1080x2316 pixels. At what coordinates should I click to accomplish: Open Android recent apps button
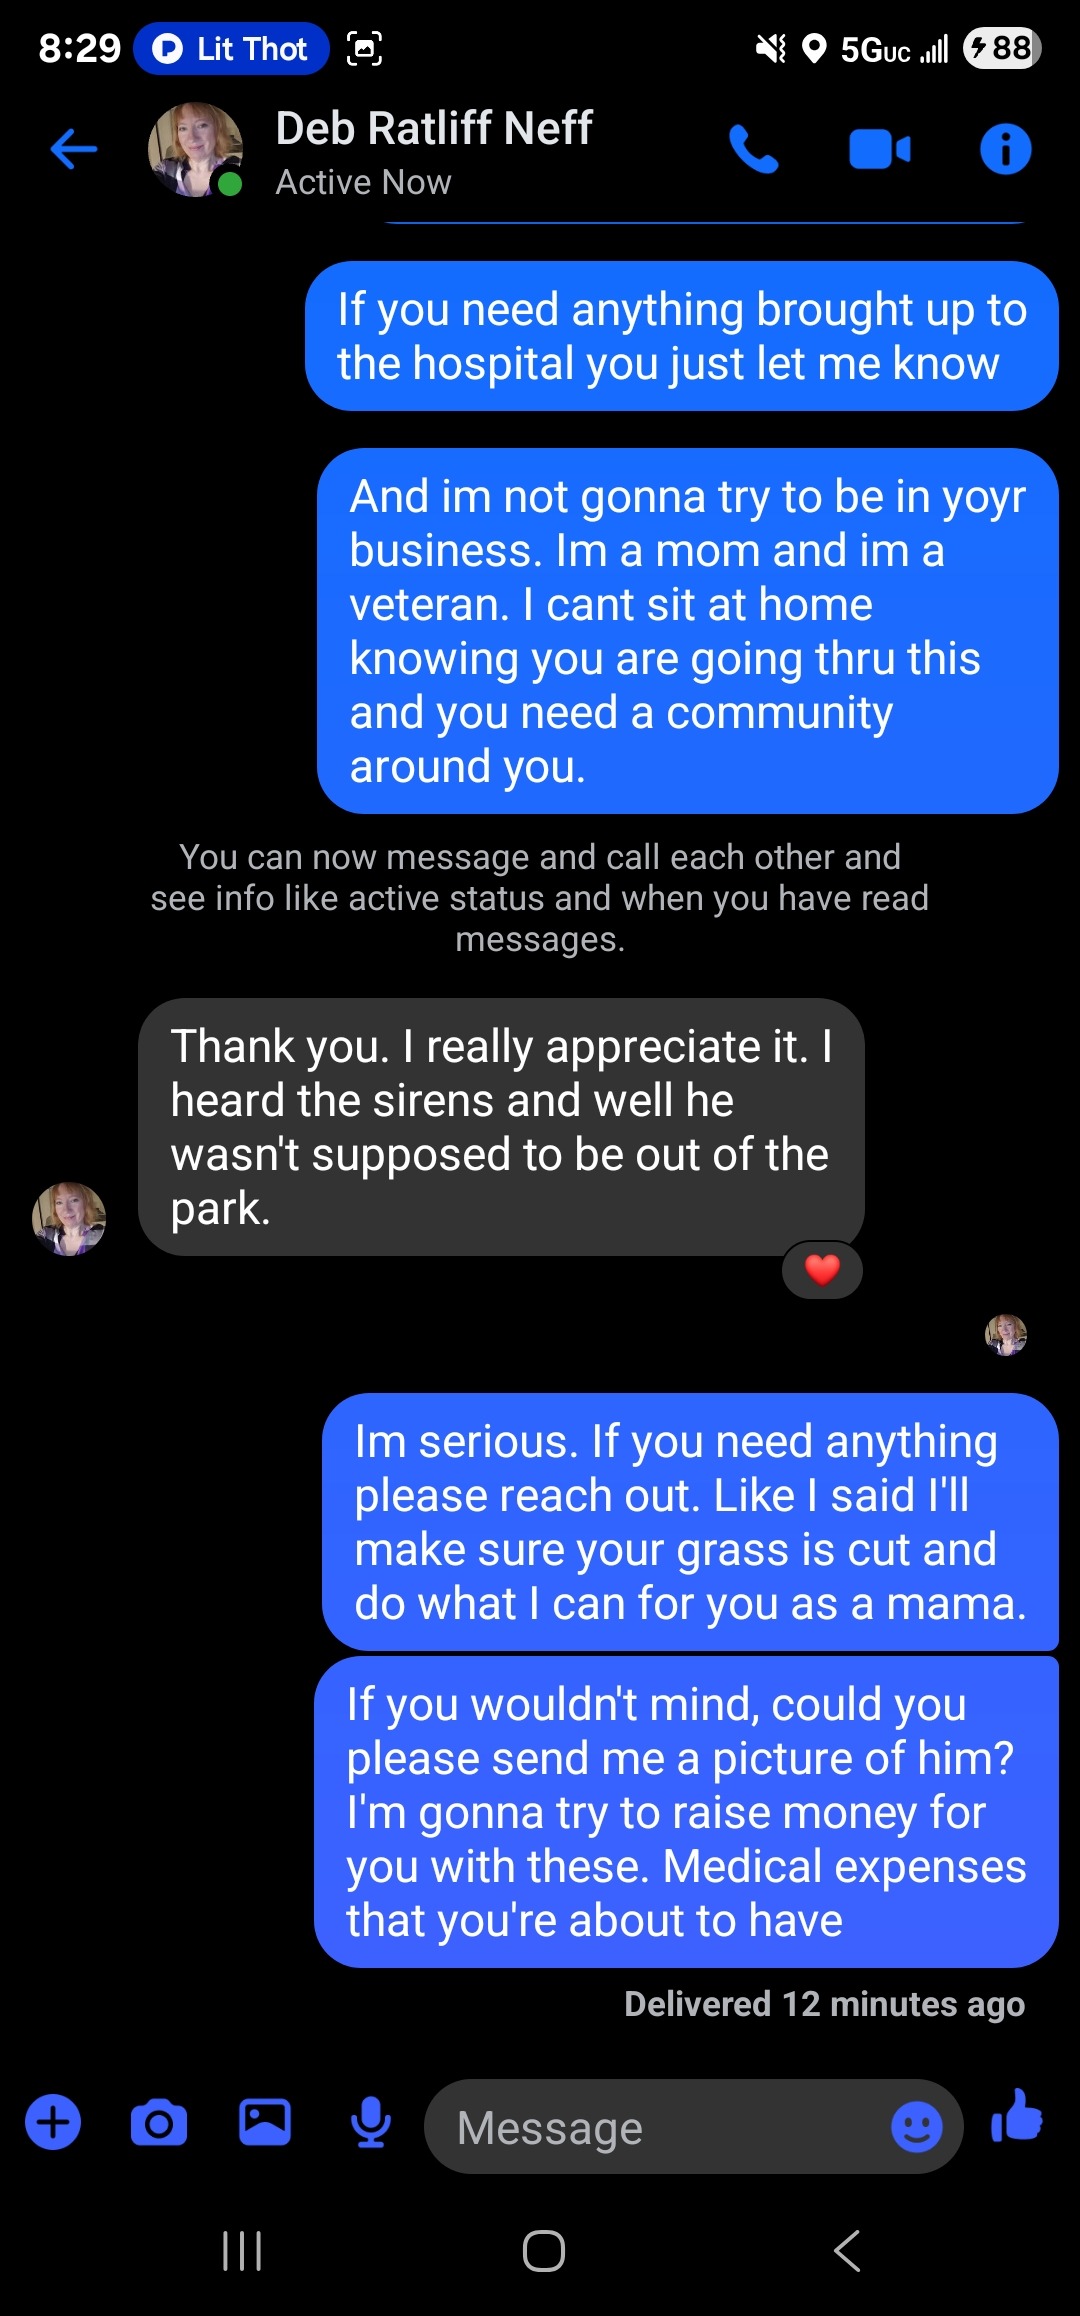[242, 2251]
